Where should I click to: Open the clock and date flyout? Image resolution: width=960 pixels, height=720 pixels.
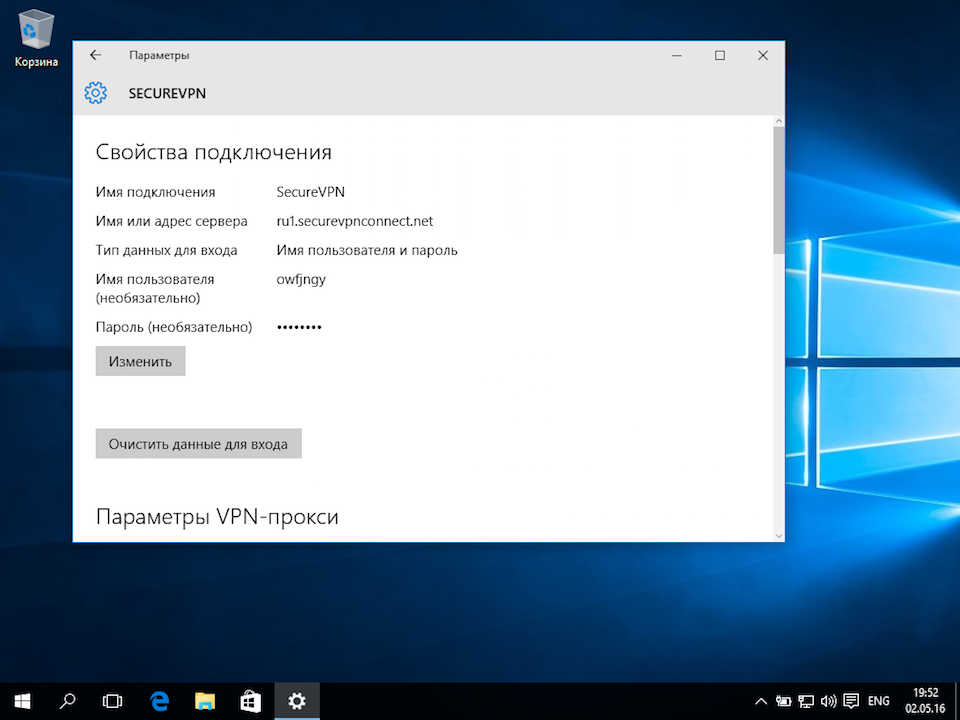pyautogui.click(x=925, y=701)
